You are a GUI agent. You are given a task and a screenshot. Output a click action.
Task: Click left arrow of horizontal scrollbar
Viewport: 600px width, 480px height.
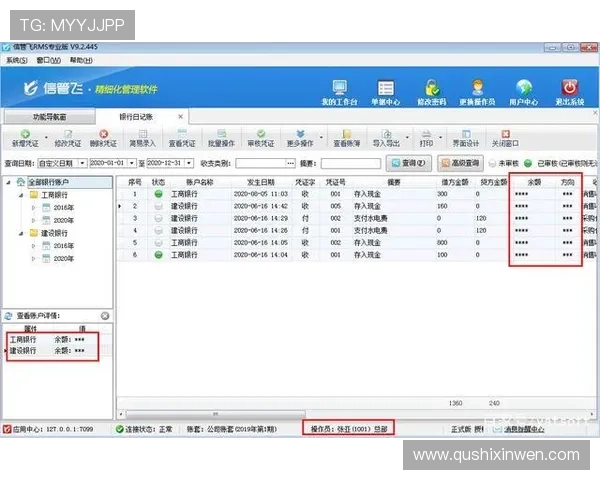point(121,414)
